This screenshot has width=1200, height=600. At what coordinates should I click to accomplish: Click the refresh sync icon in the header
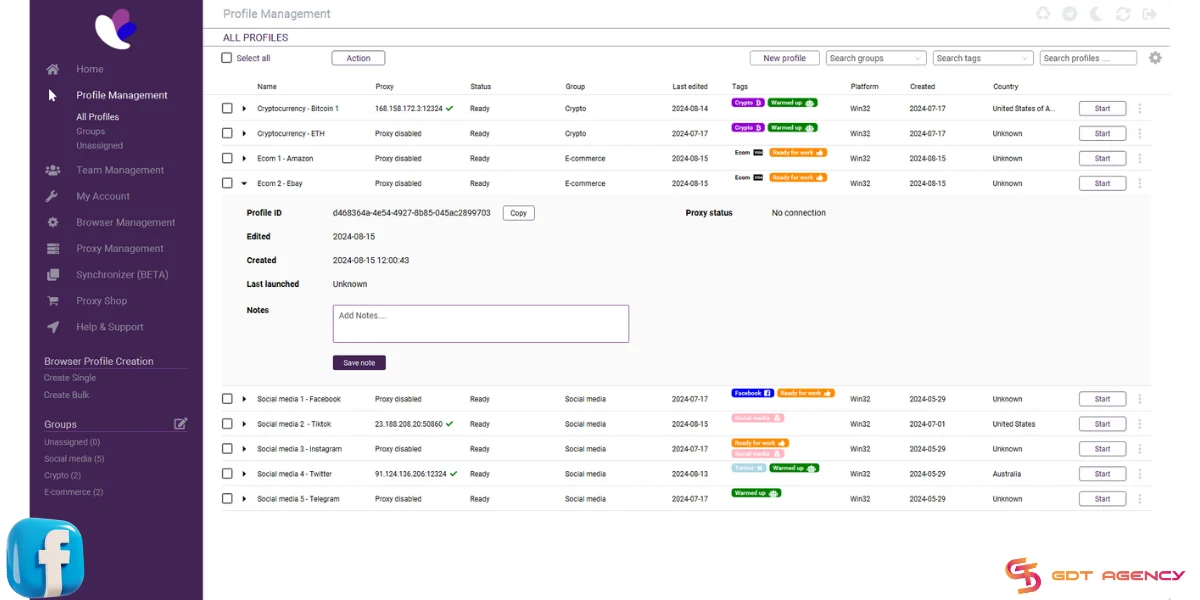1123,14
